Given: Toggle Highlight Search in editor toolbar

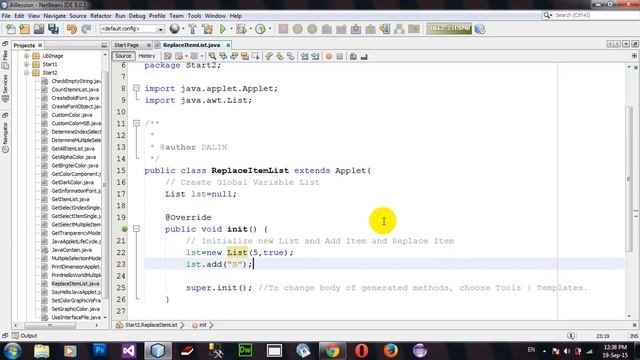Looking at the screenshot, I should (245, 56).
